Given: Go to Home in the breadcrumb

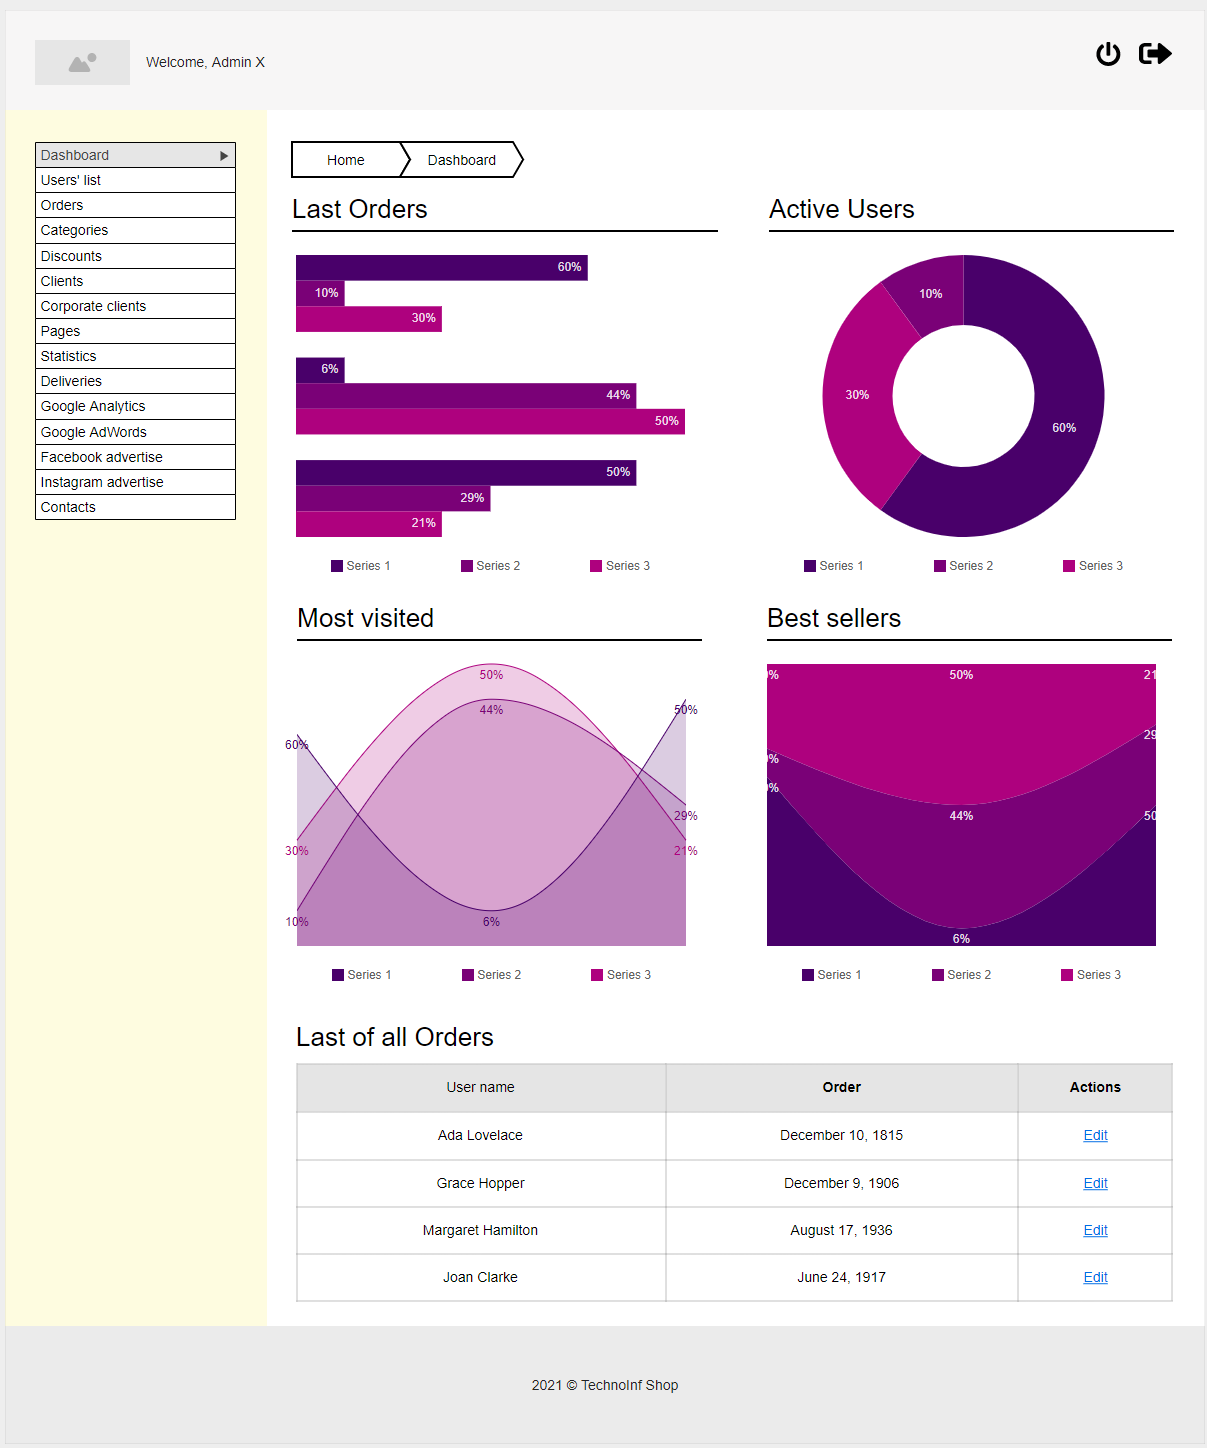Looking at the screenshot, I should click(x=345, y=160).
